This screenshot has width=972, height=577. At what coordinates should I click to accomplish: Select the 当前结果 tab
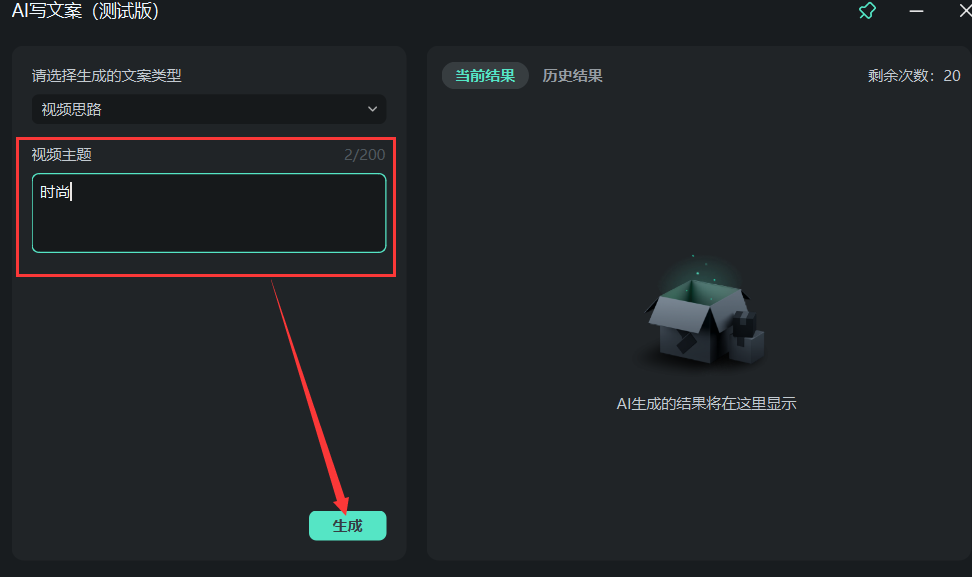pyautogui.click(x=485, y=75)
